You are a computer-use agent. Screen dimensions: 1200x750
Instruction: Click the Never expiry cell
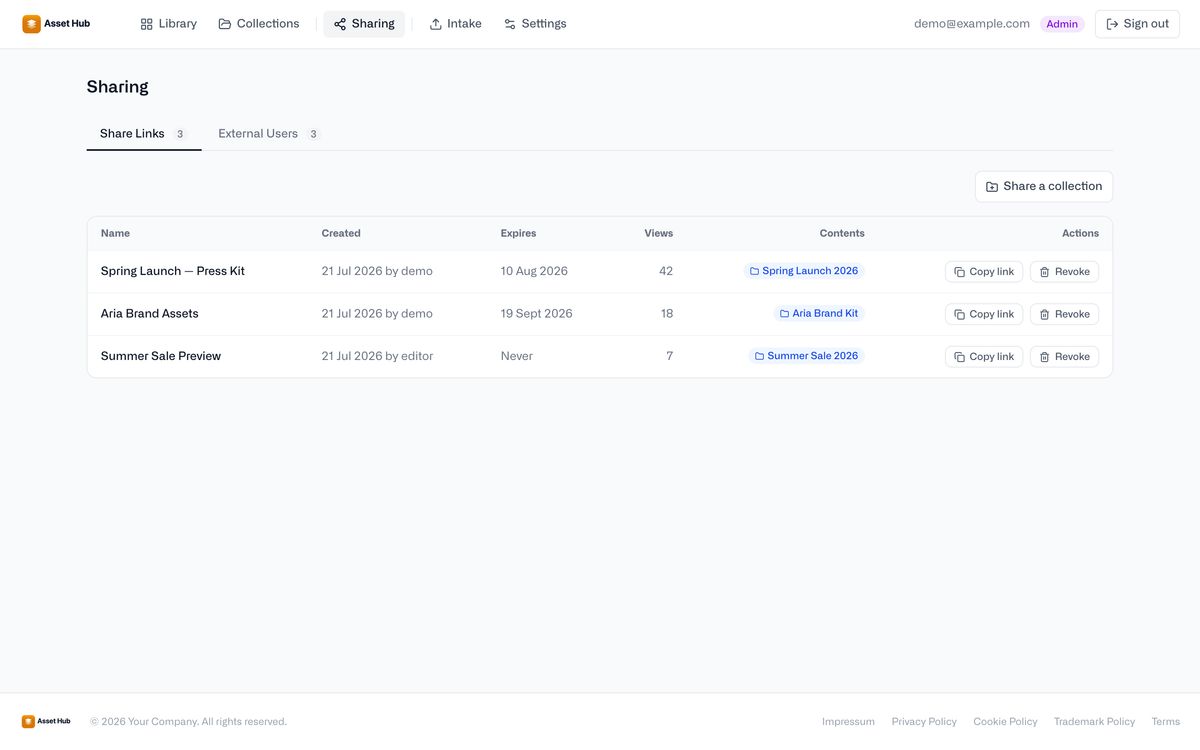coord(517,356)
